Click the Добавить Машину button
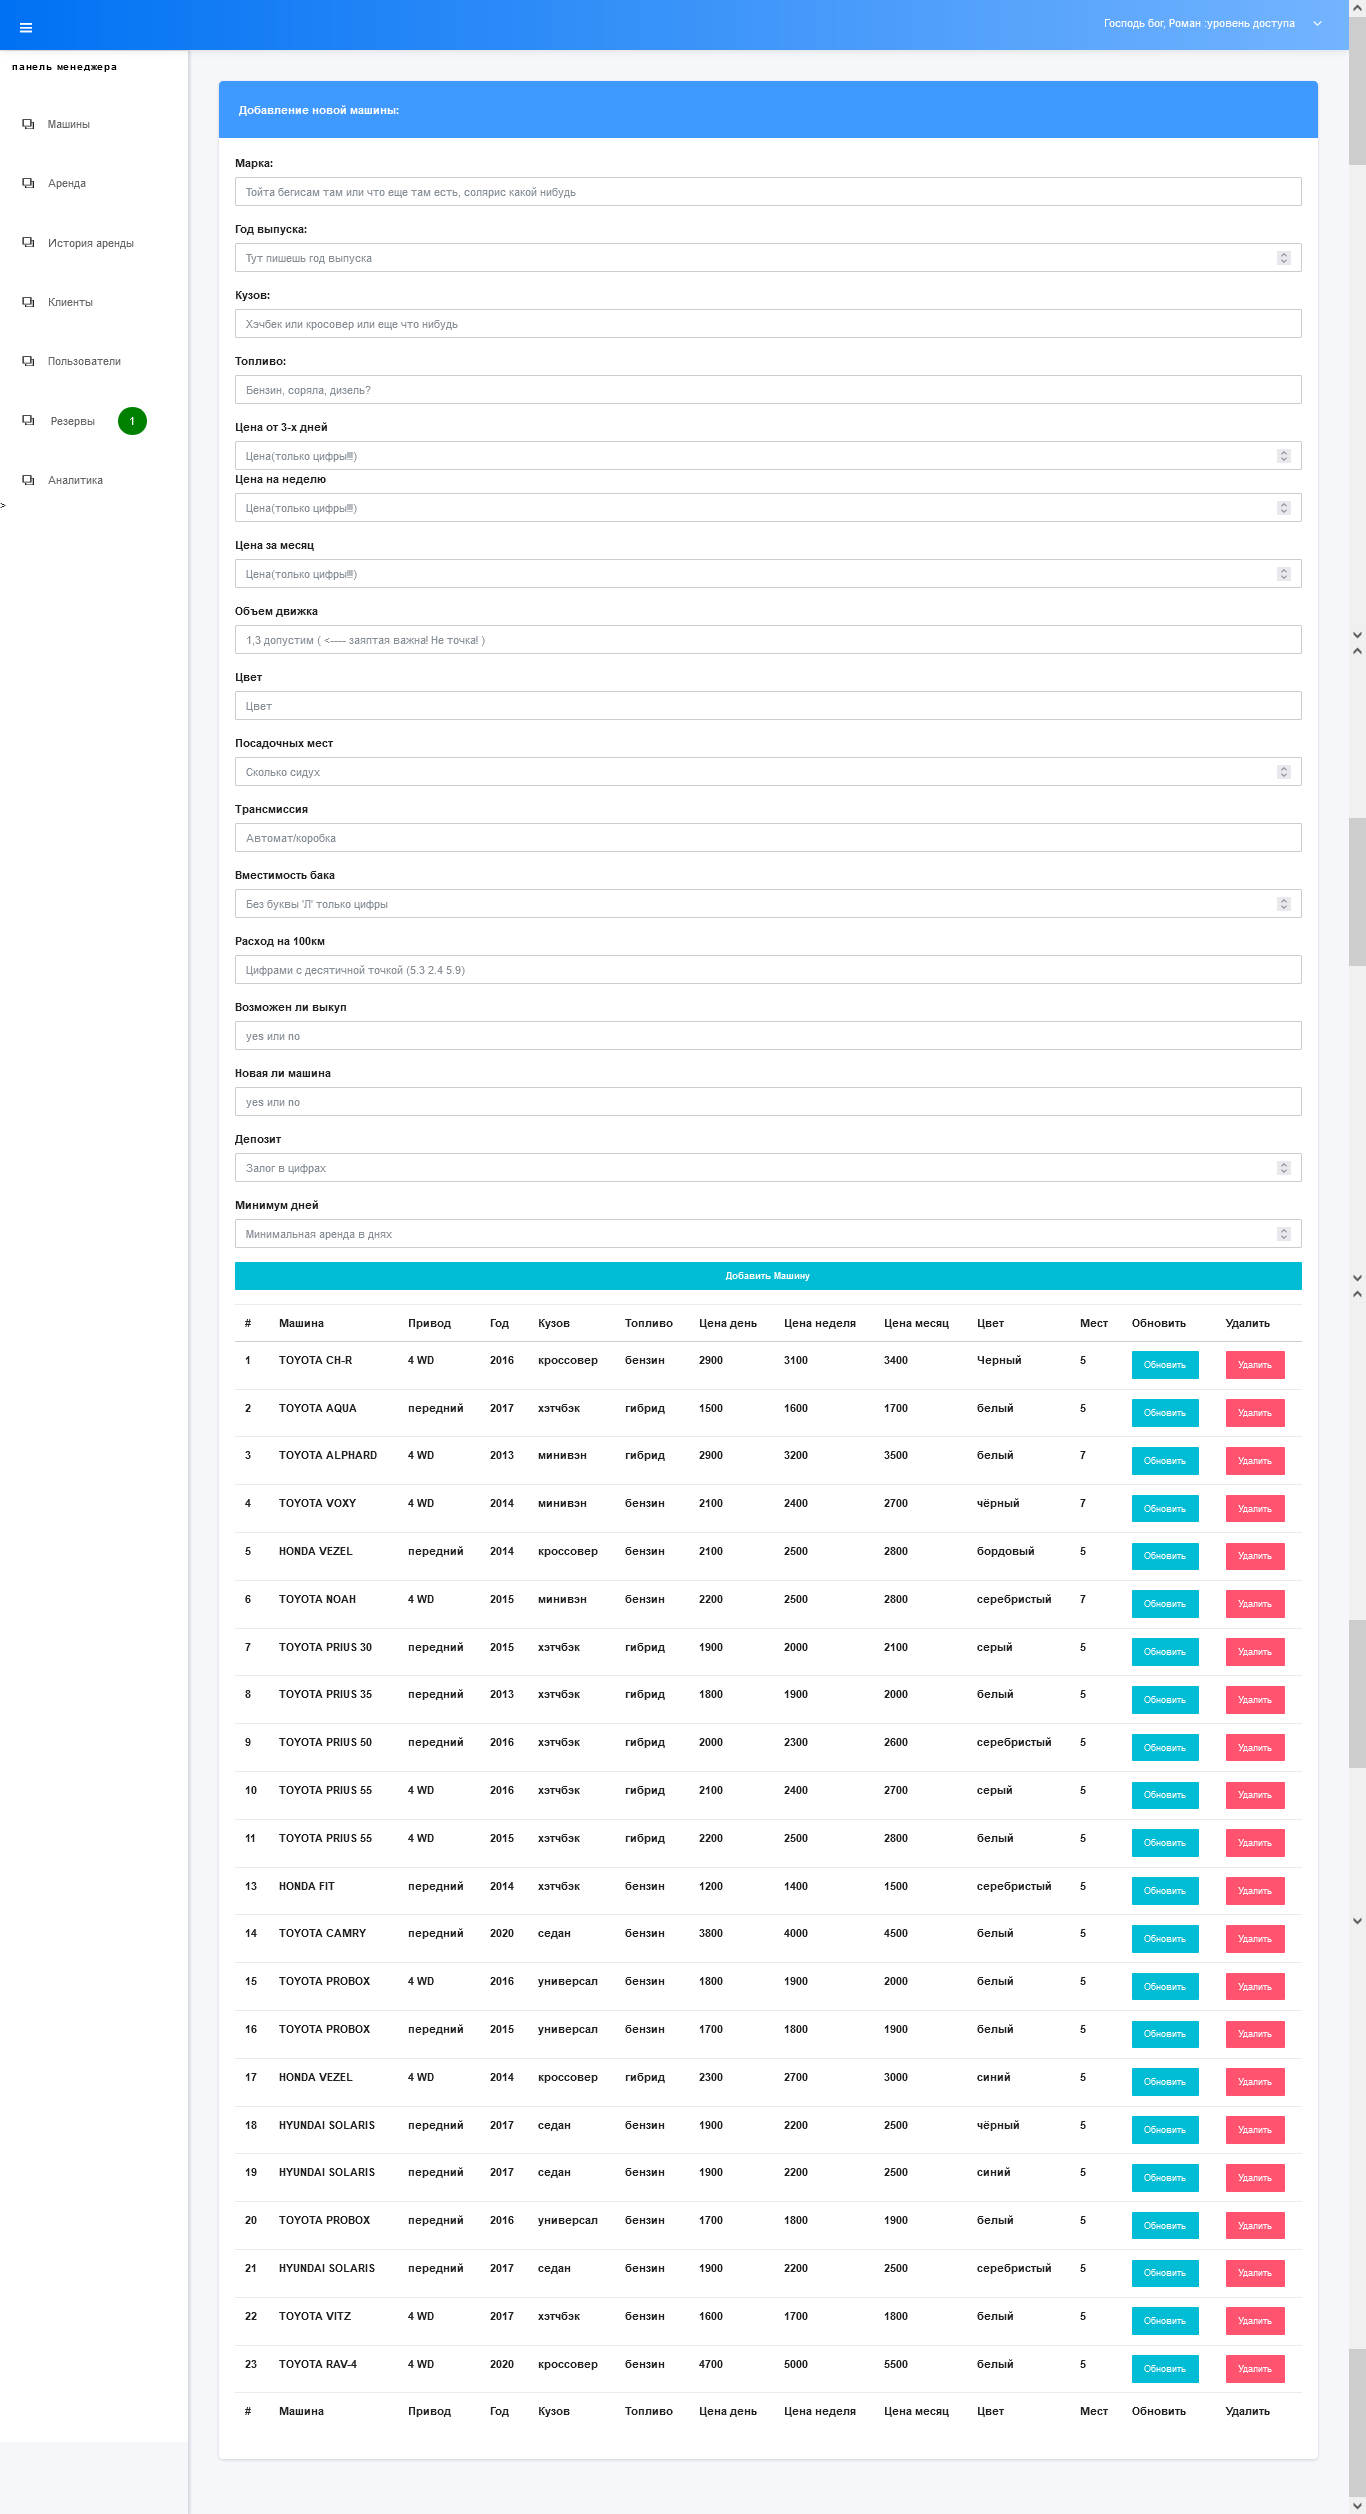 tap(768, 1276)
